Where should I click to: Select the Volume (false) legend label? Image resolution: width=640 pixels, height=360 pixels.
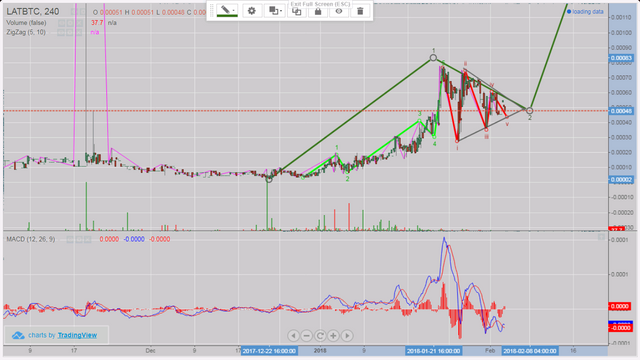(x=26, y=23)
